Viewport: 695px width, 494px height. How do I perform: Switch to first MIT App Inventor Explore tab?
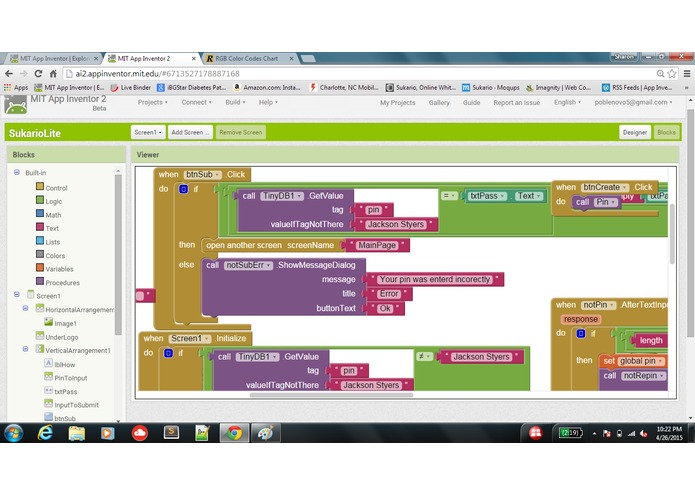(54, 58)
